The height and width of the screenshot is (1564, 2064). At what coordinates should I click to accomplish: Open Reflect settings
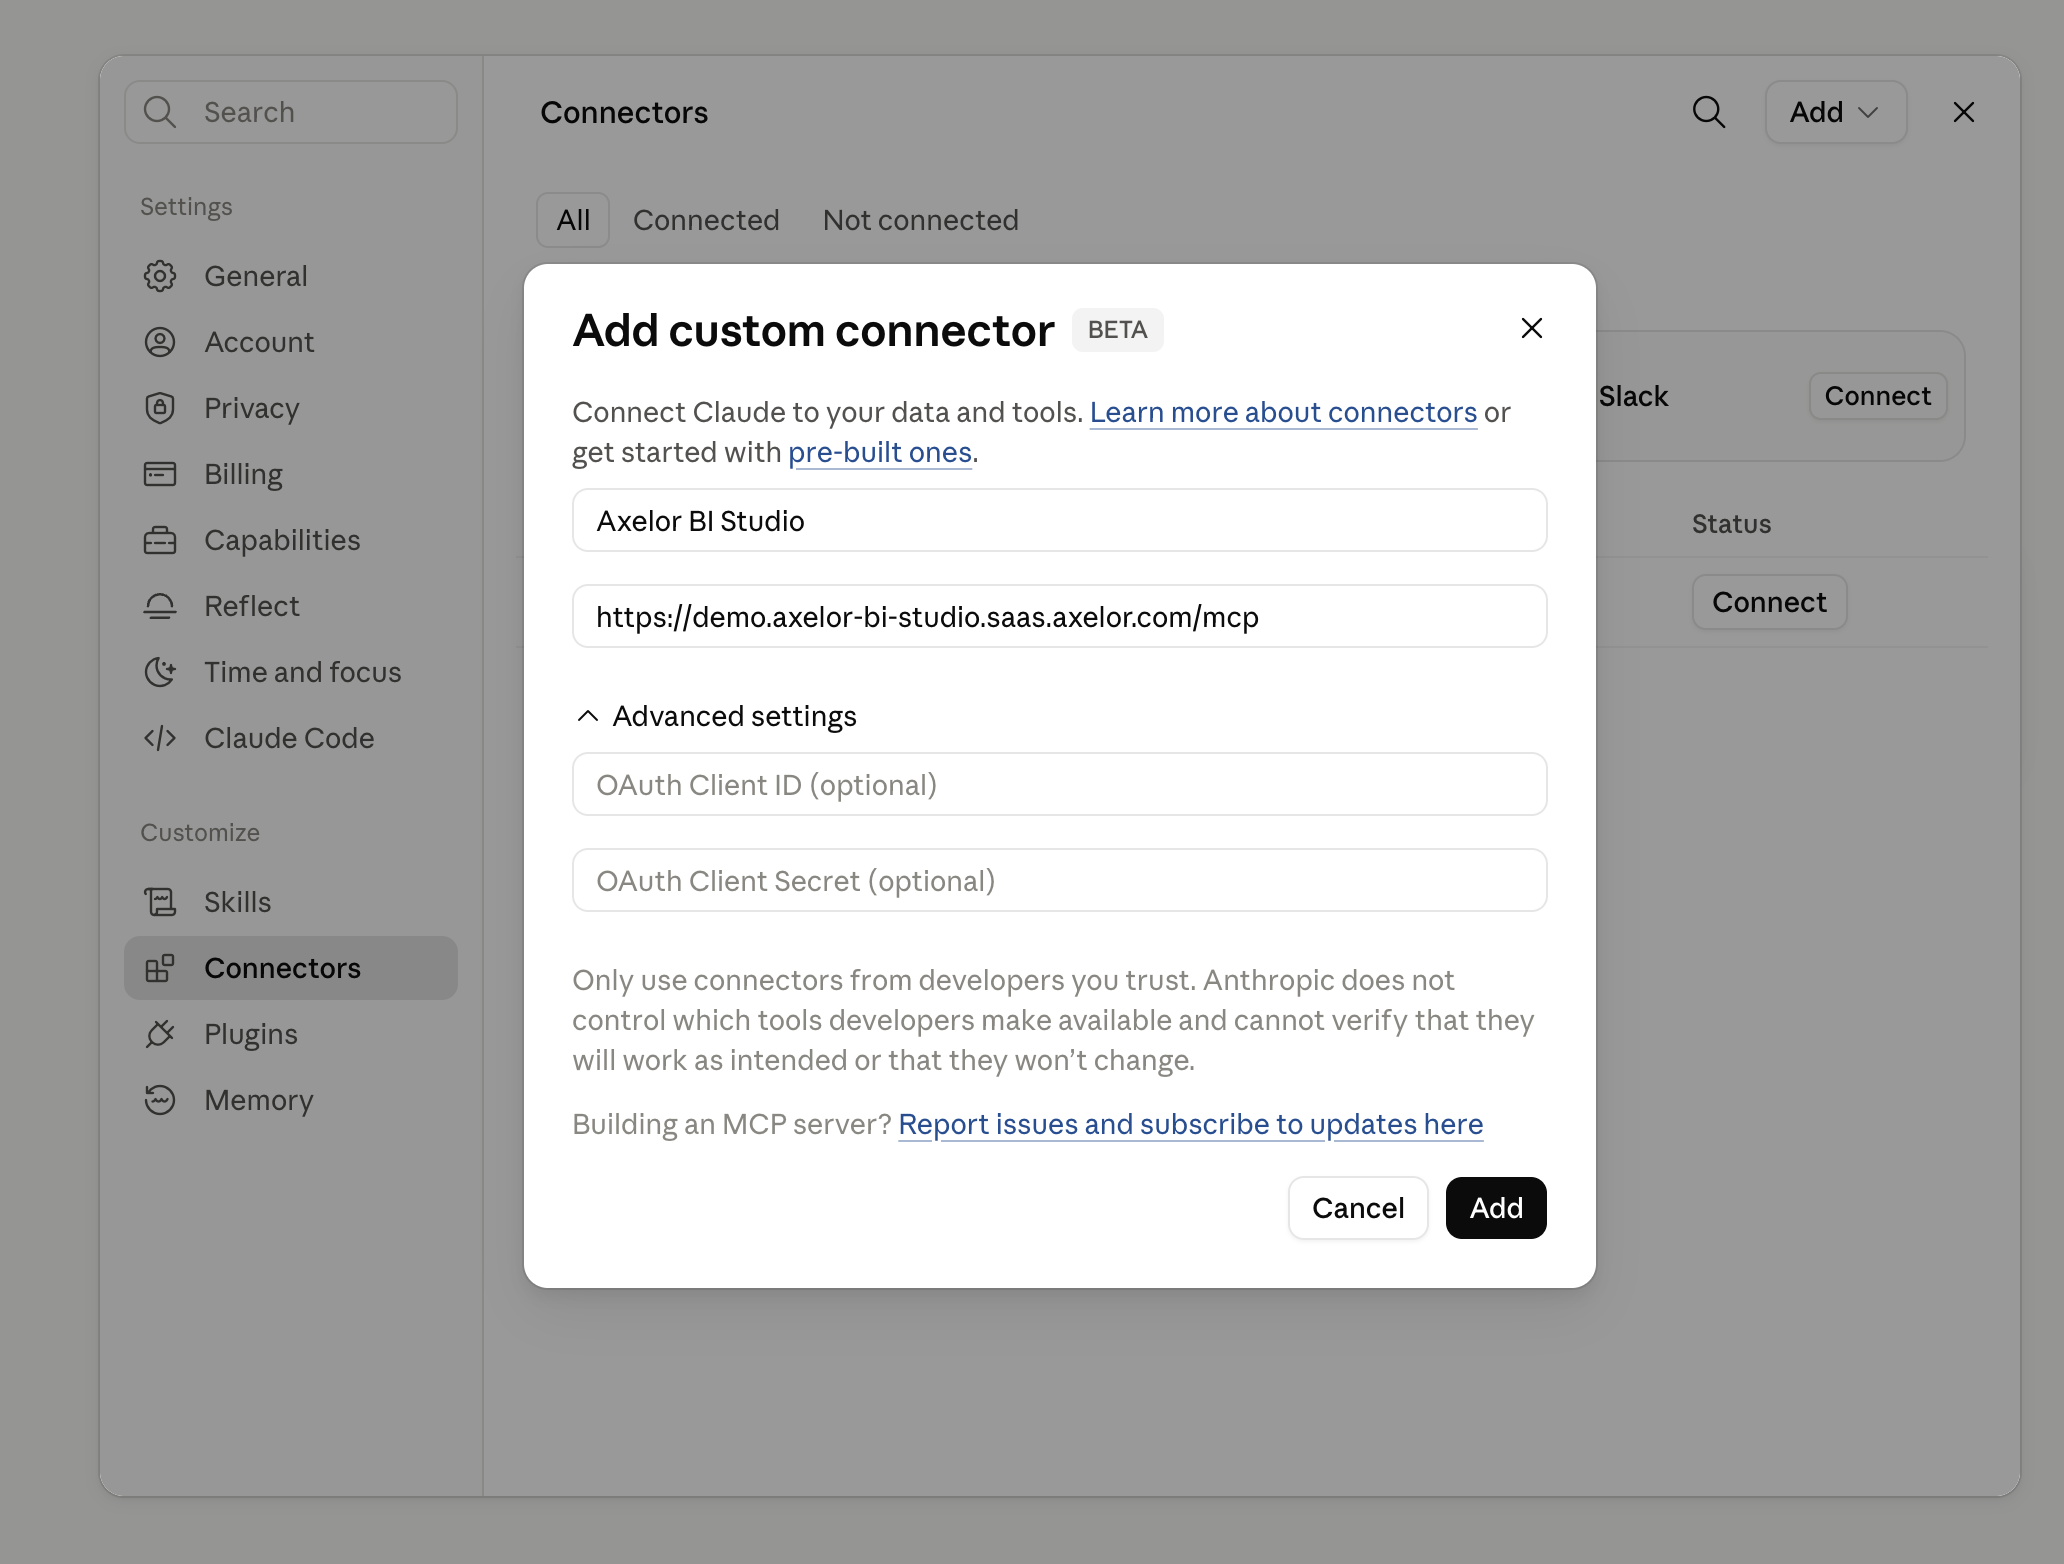pos(291,606)
